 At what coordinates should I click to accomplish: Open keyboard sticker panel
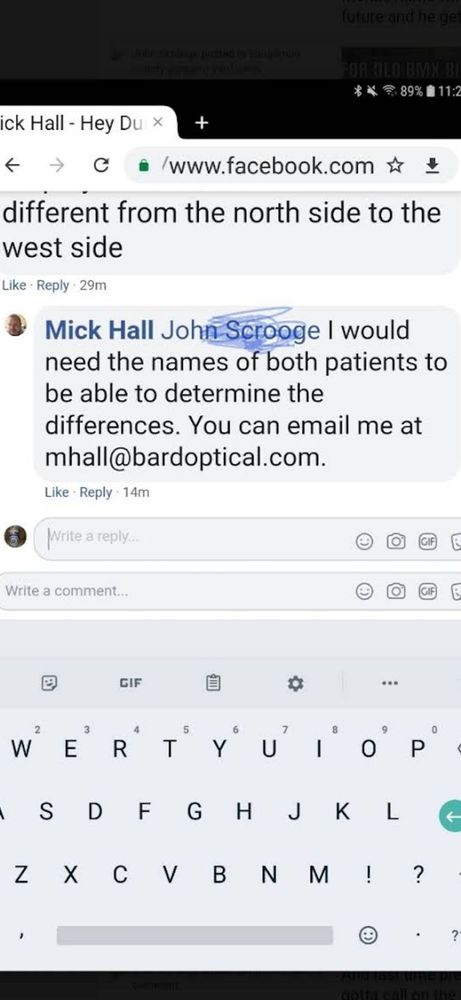pyautogui.click(x=50, y=684)
